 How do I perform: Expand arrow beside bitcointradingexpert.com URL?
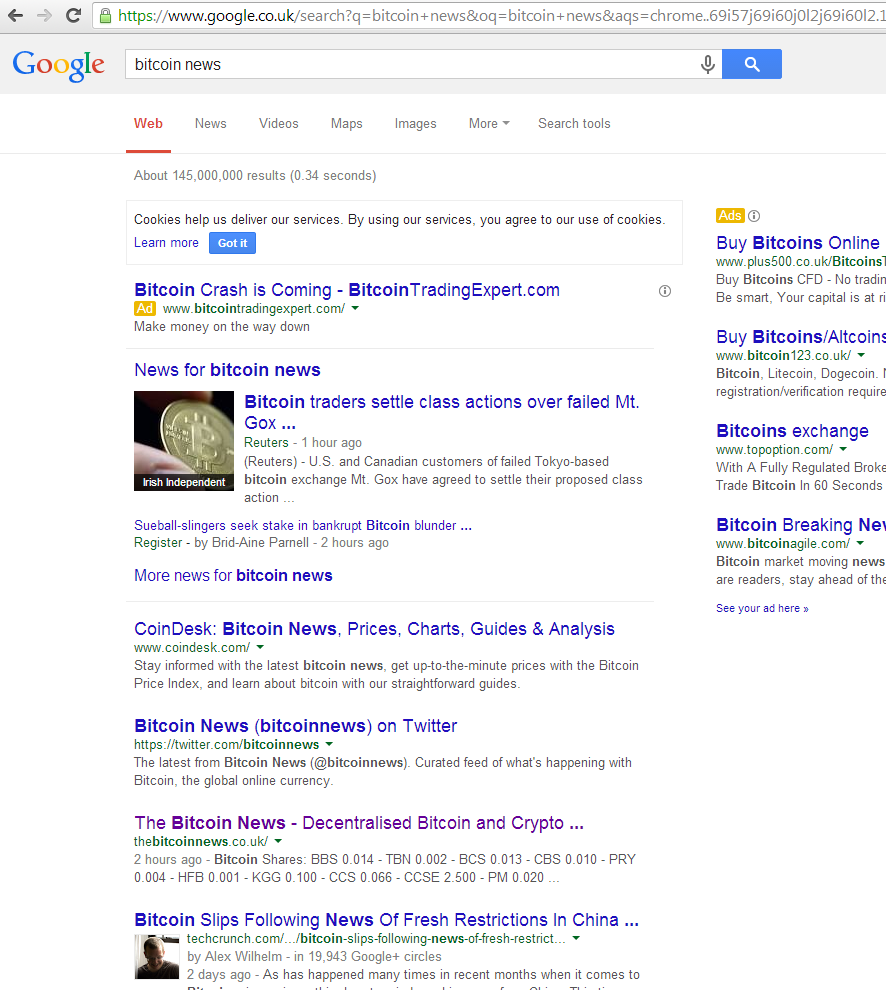coord(355,308)
